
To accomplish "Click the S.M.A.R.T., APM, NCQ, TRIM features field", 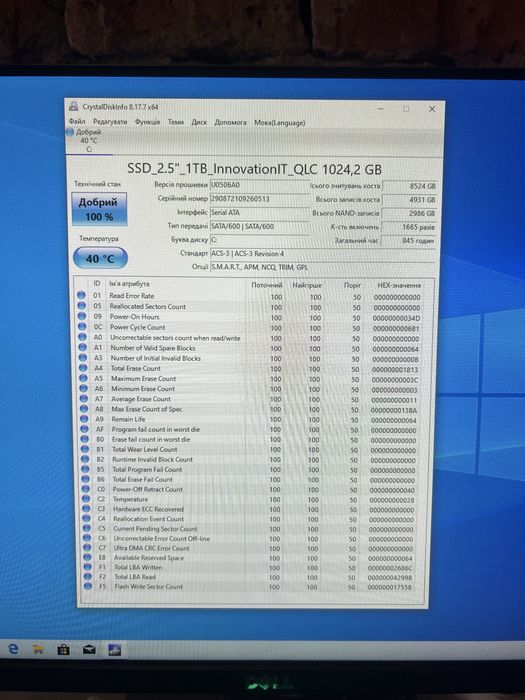I will tap(322, 267).
